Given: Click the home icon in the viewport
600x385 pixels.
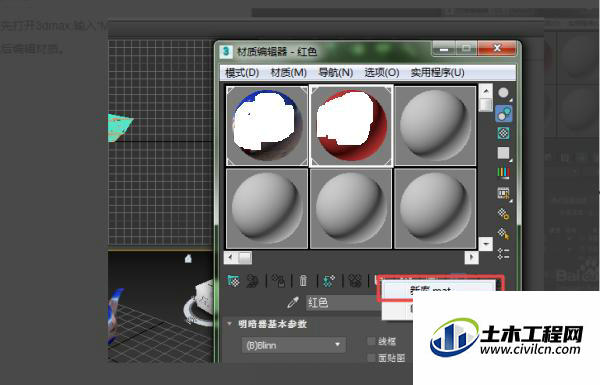Looking at the screenshot, I should point(188,259).
